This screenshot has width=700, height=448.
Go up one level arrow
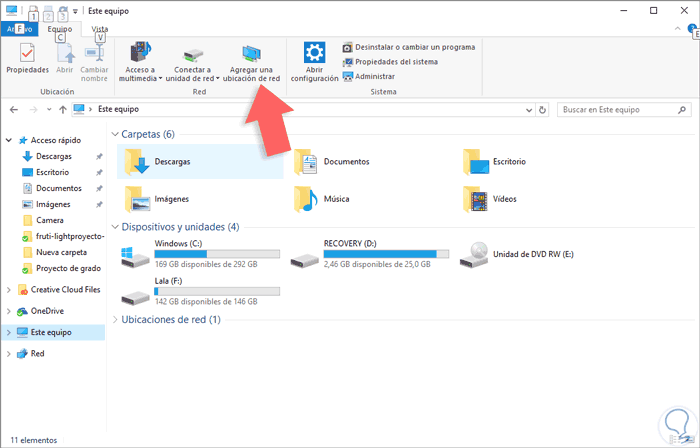[63, 109]
